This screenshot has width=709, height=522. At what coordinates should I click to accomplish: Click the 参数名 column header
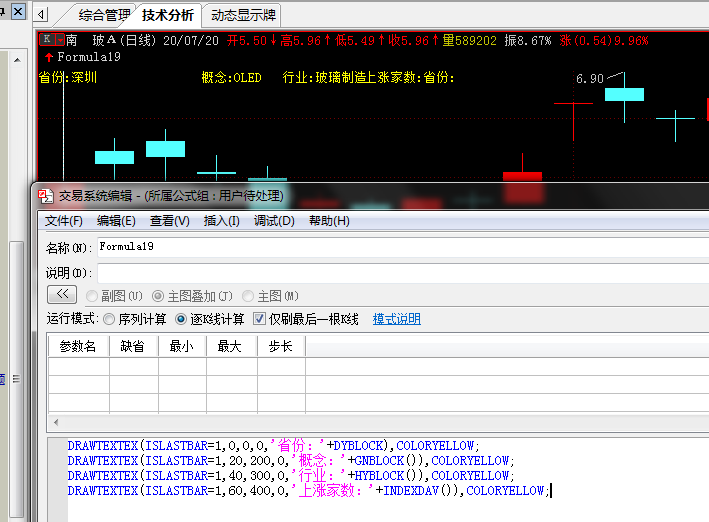(x=78, y=346)
